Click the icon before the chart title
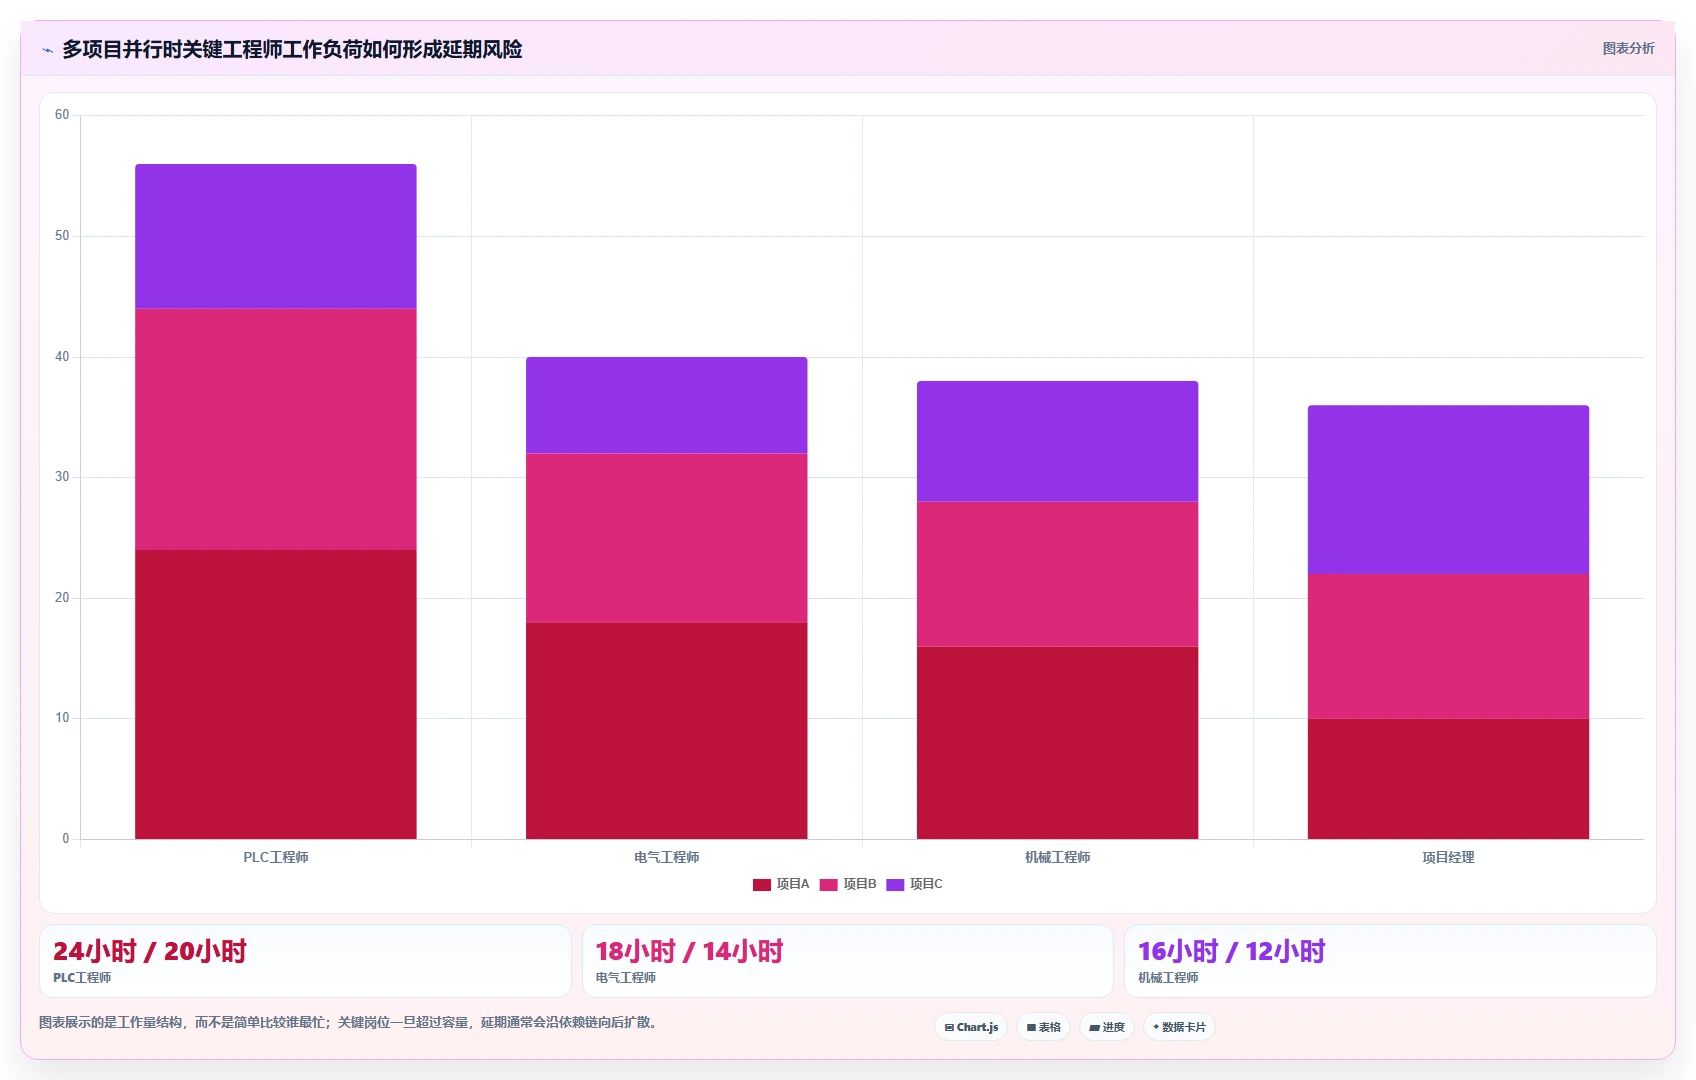The height and width of the screenshot is (1080, 1696). pyautogui.click(x=47, y=50)
